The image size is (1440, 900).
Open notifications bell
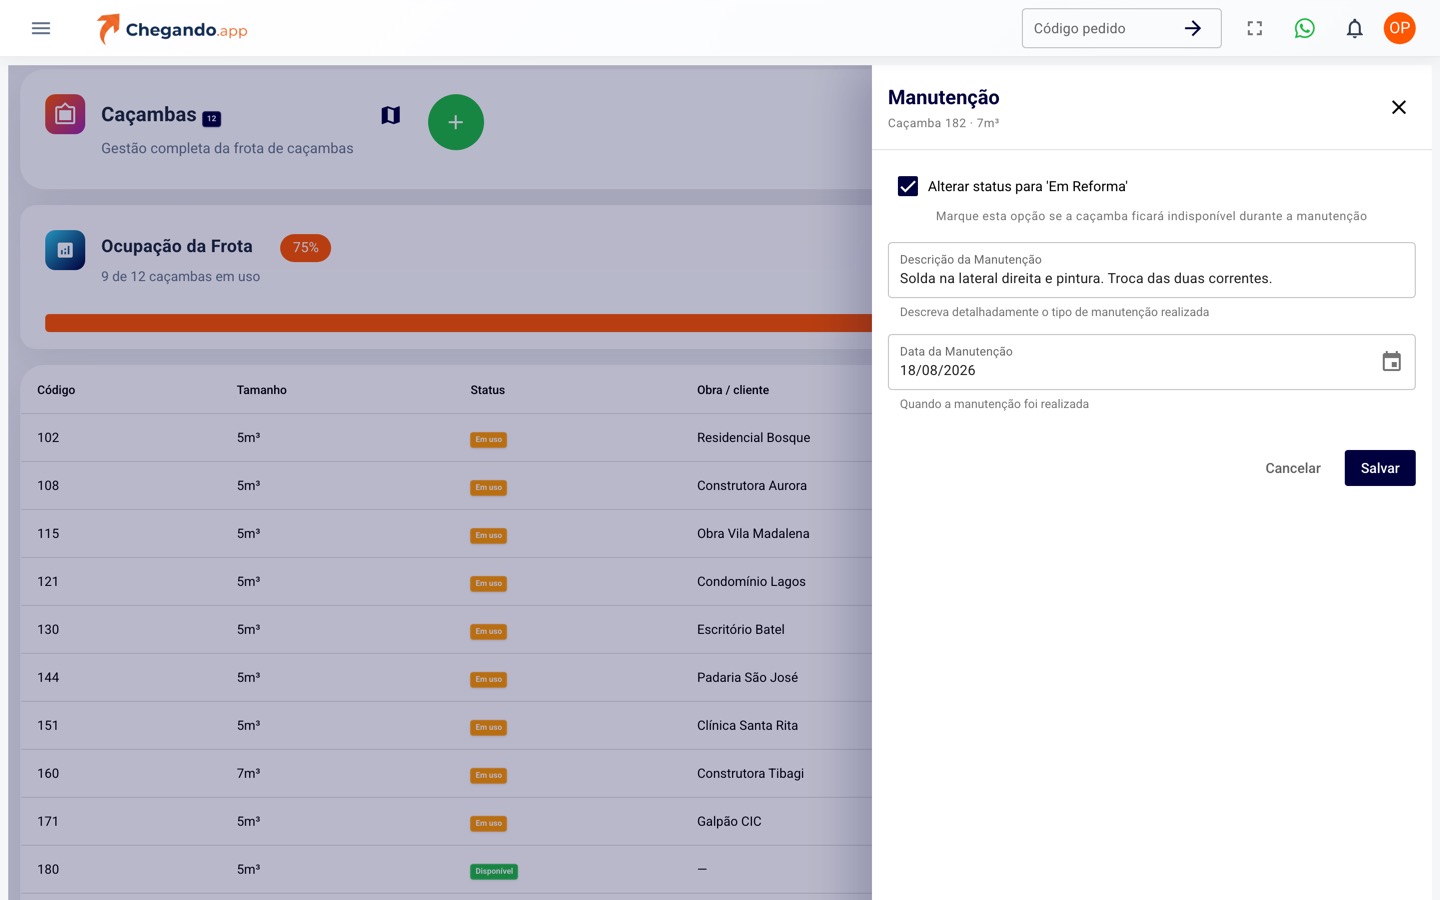[1354, 28]
